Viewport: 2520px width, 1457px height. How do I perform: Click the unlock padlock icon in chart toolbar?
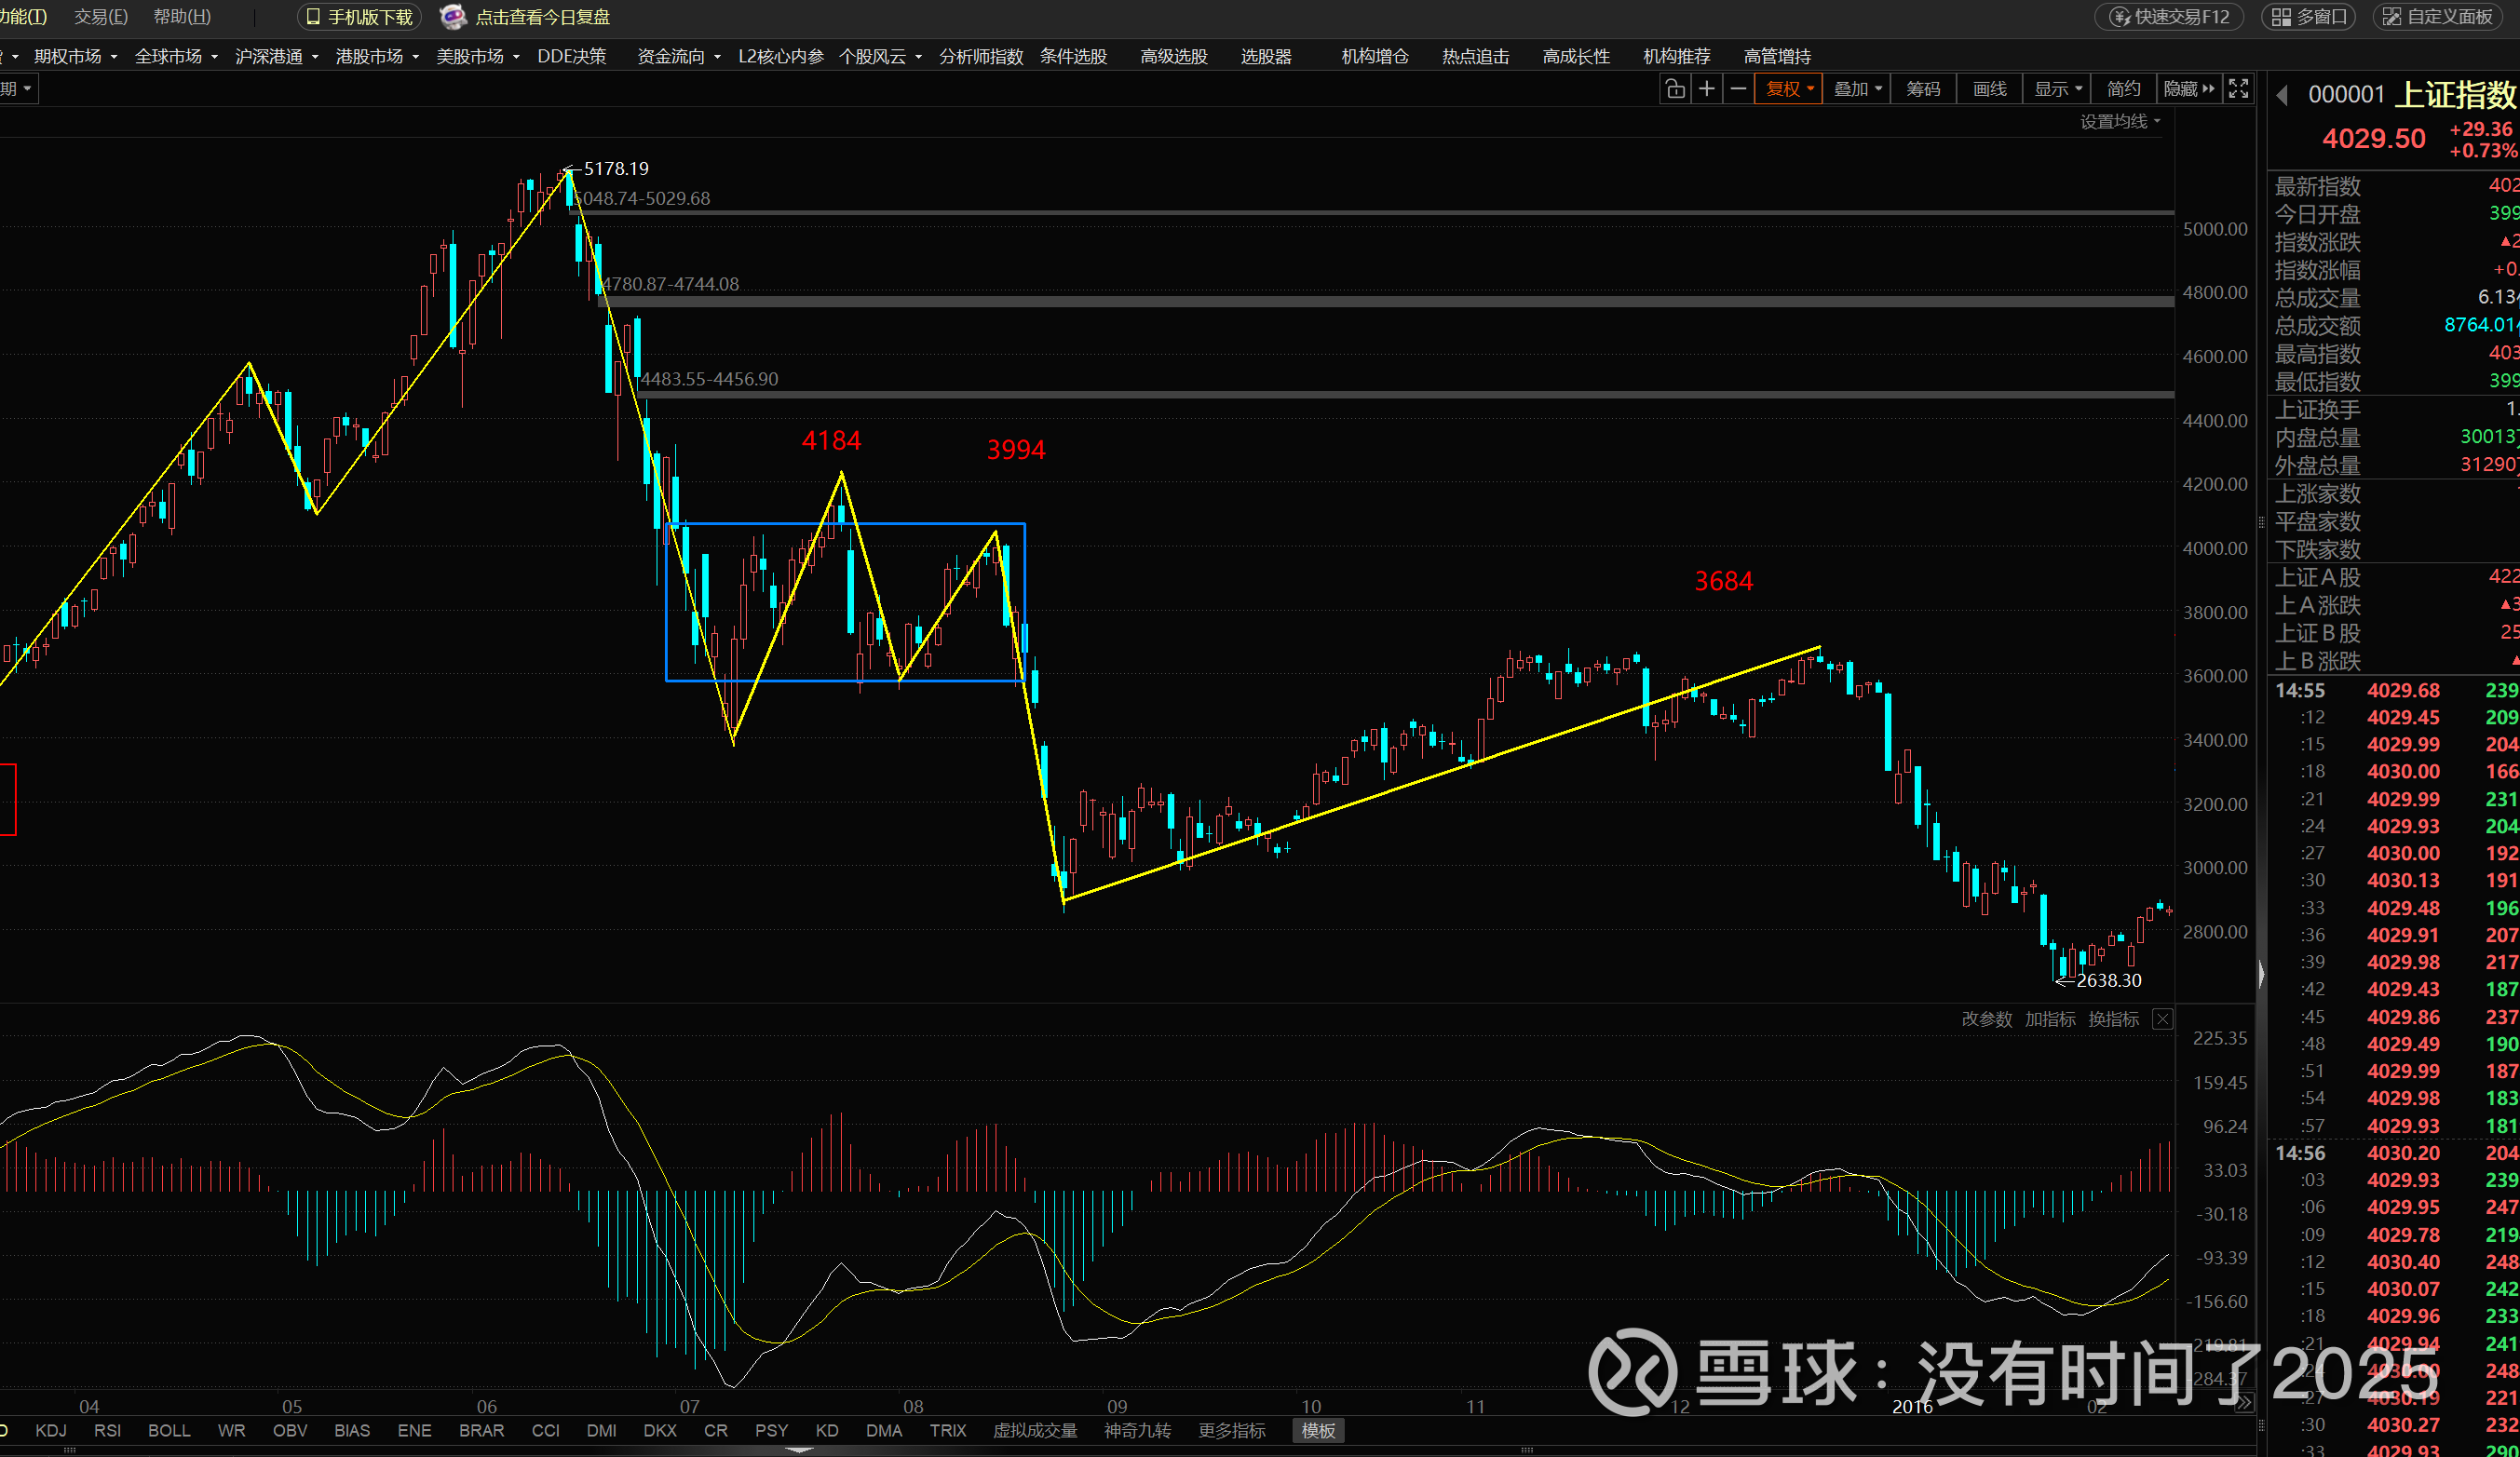pyautogui.click(x=1675, y=89)
